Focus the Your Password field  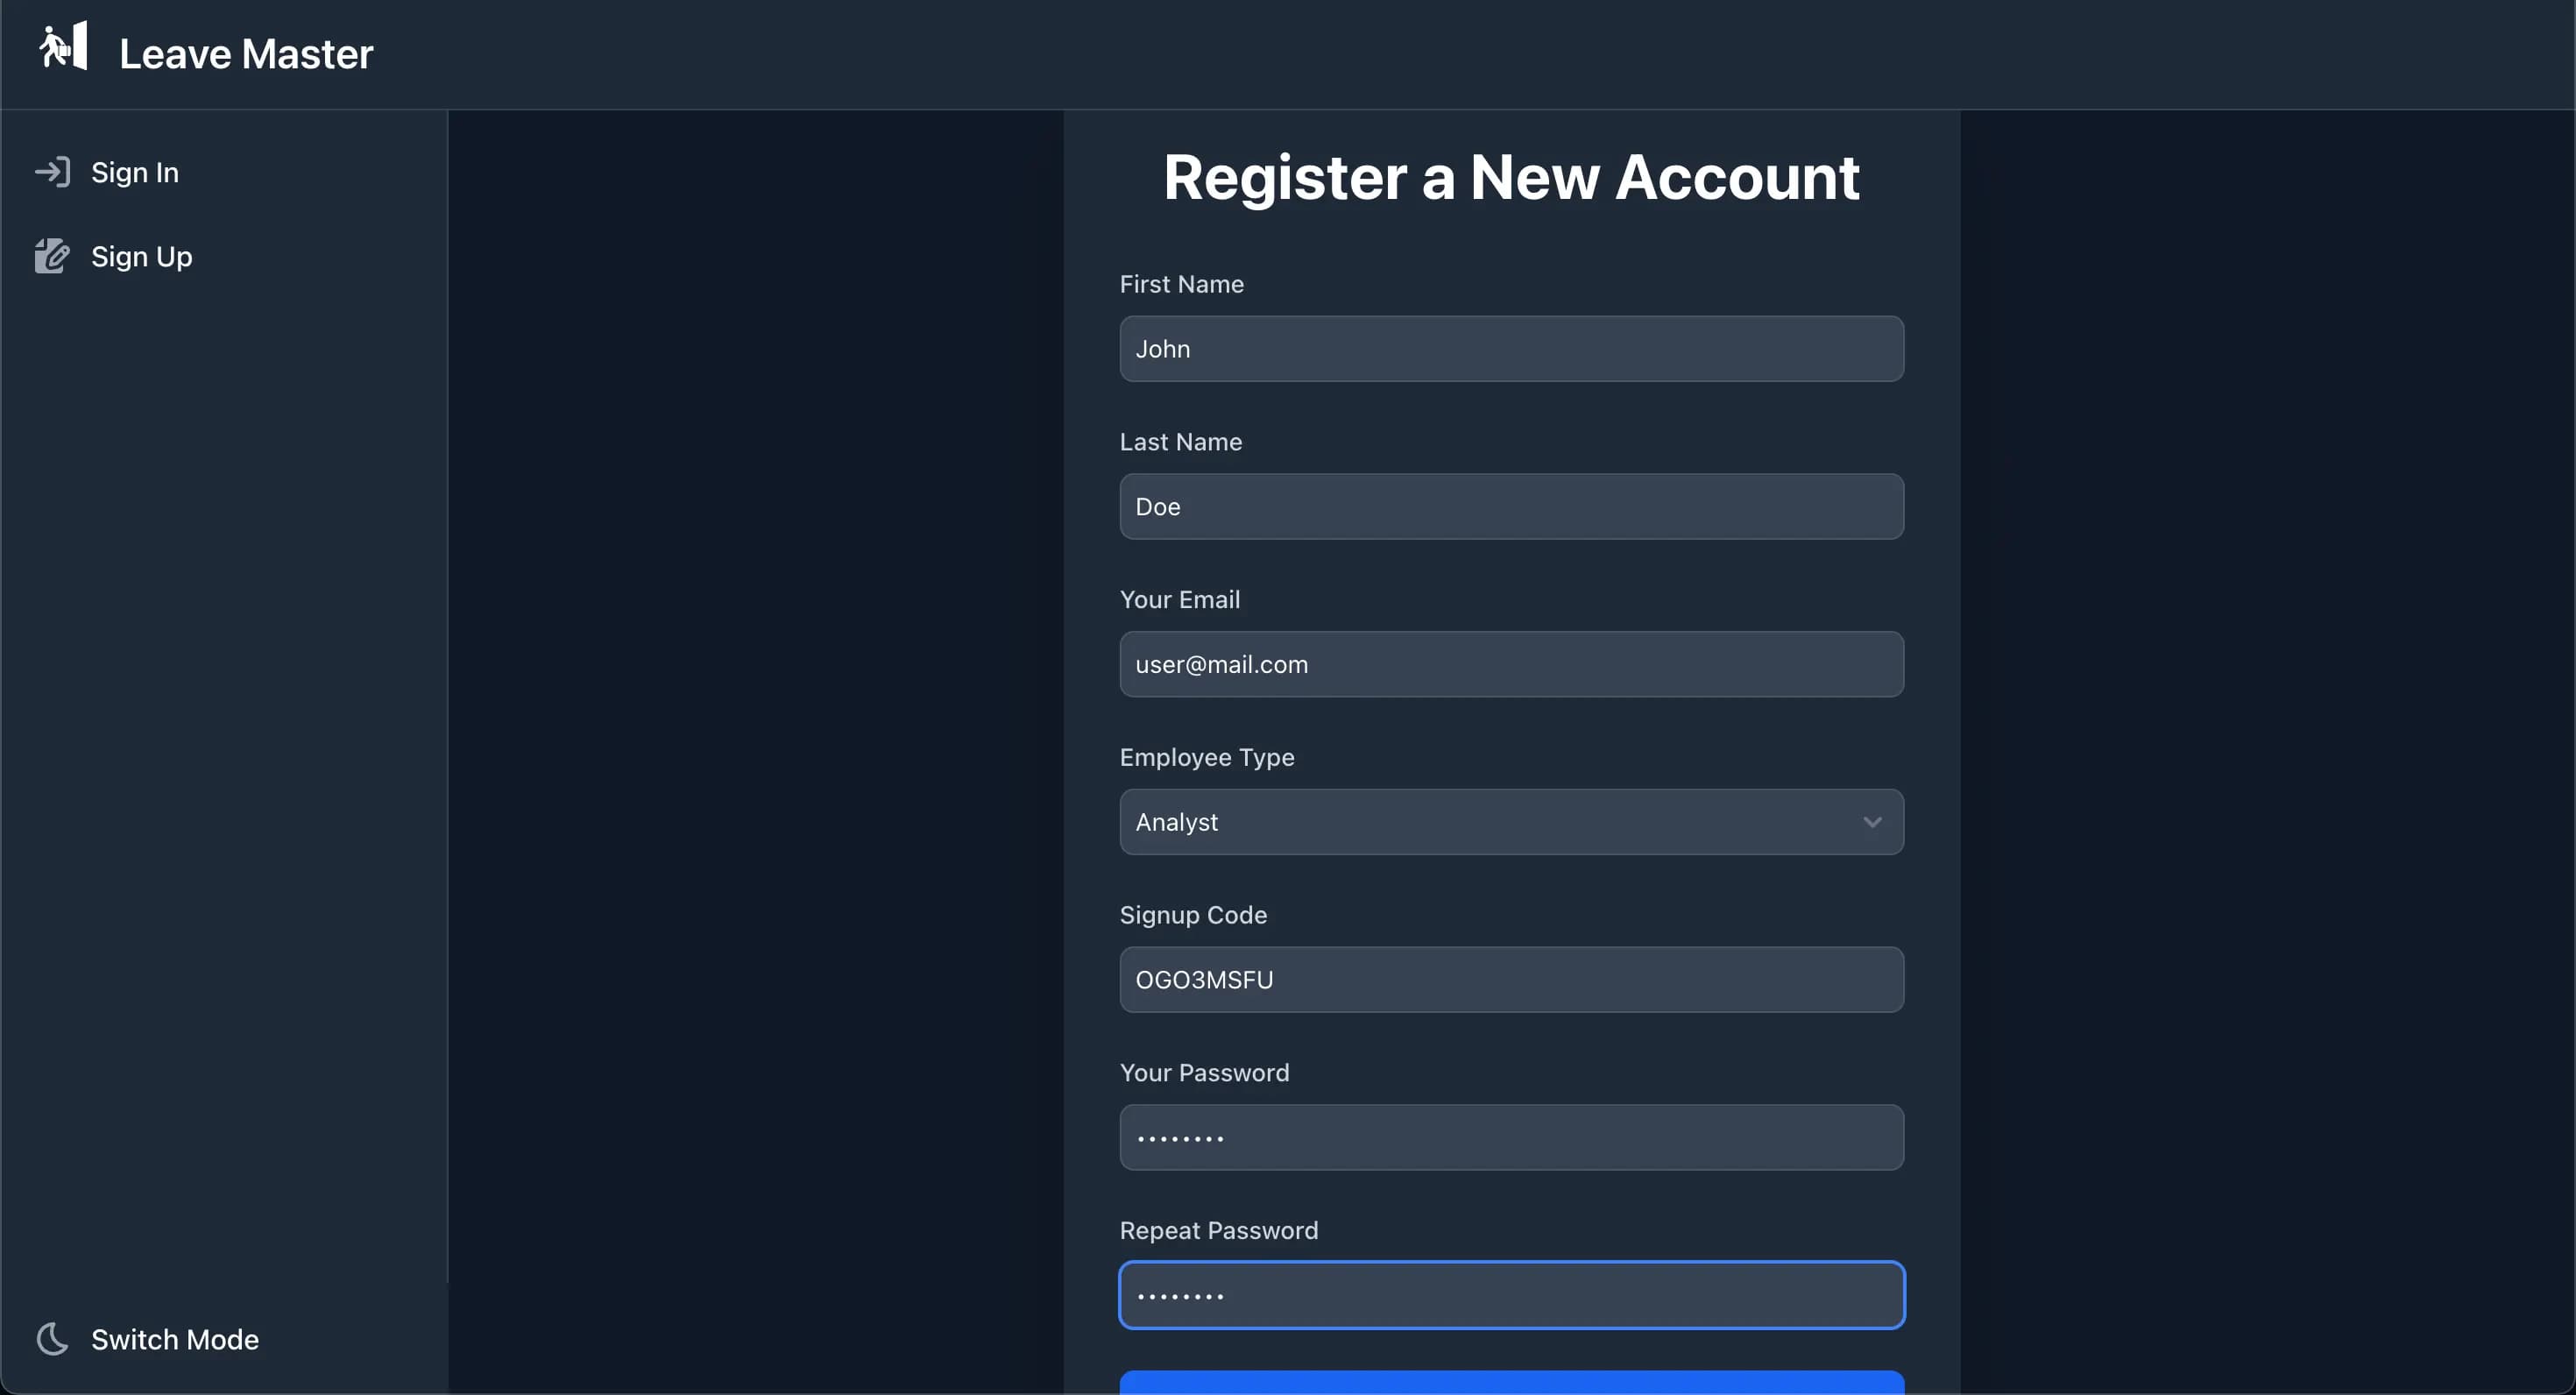click(x=1511, y=1138)
